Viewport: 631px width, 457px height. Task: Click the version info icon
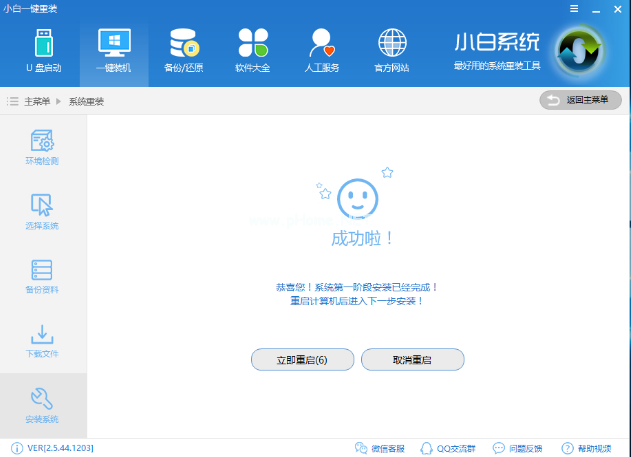pyautogui.click(x=17, y=448)
